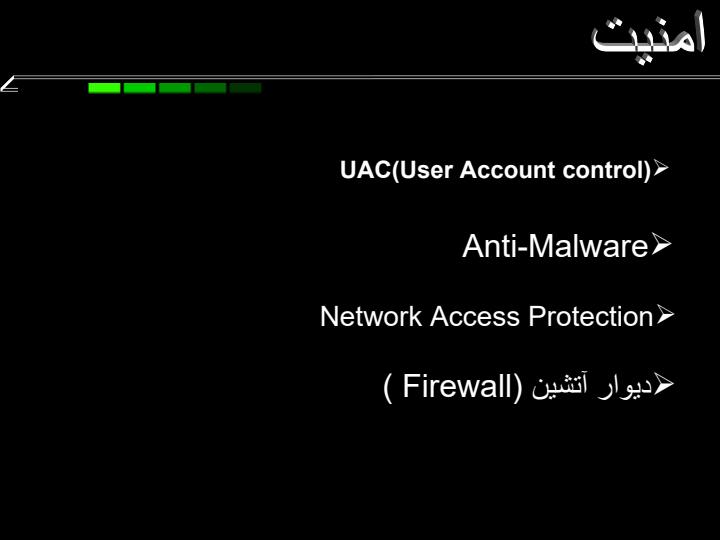Click the arrow bullet beside دیوار آتشین

click(664, 384)
